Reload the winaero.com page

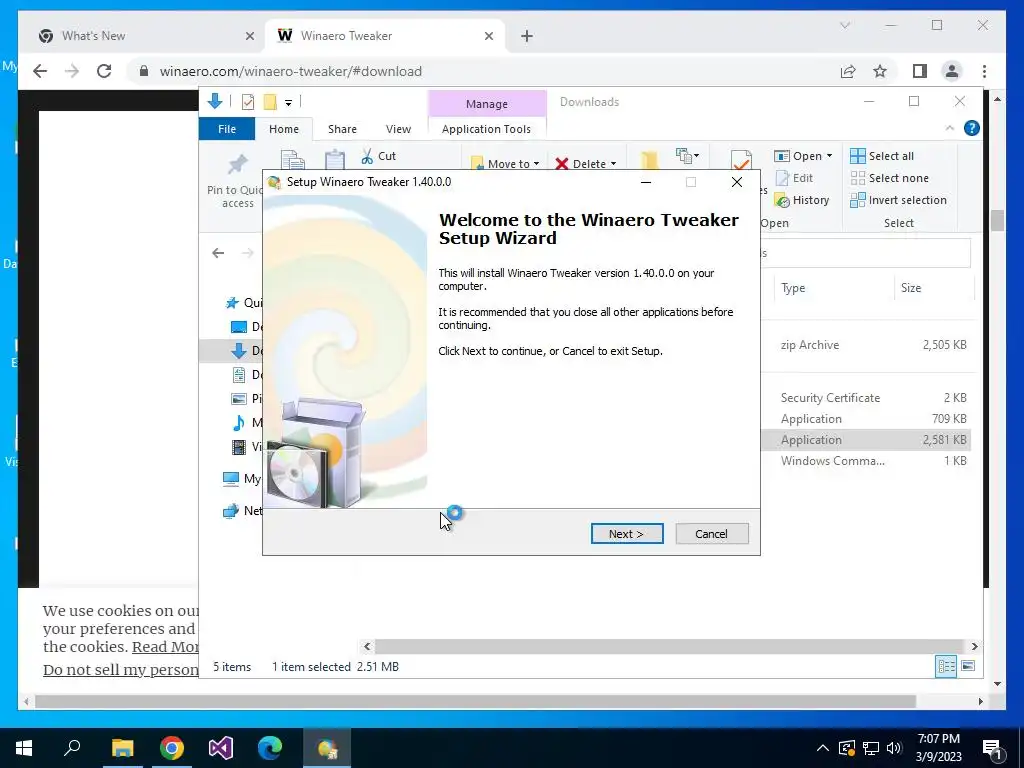pos(104,71)
